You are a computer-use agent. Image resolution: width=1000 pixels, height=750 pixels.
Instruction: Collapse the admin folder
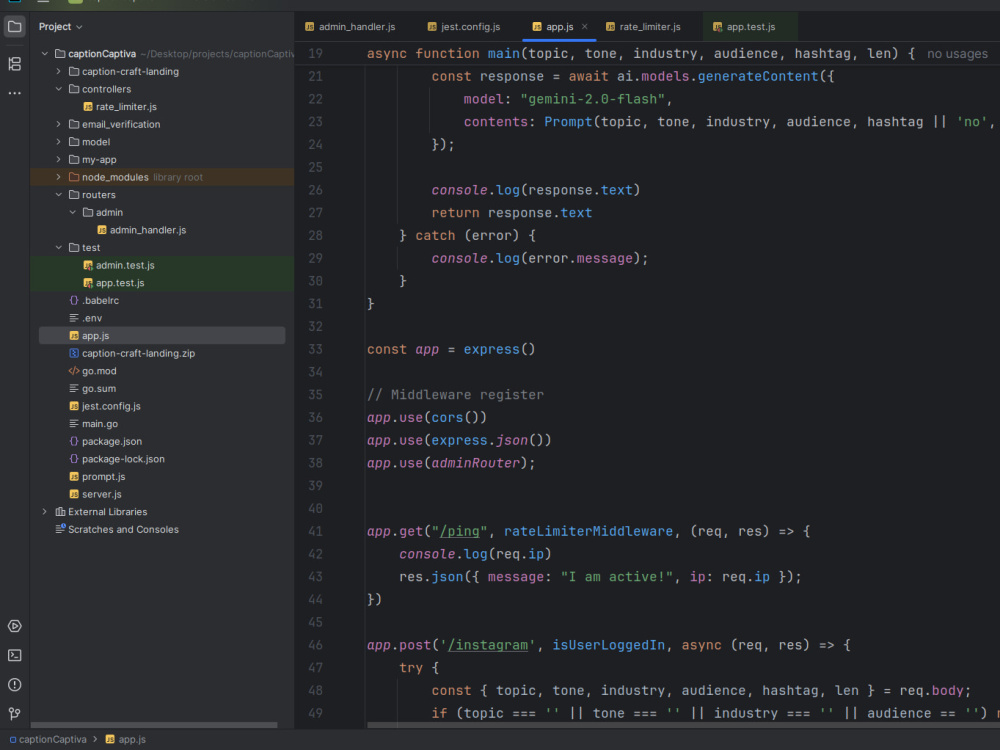click(x=73, y=212)
